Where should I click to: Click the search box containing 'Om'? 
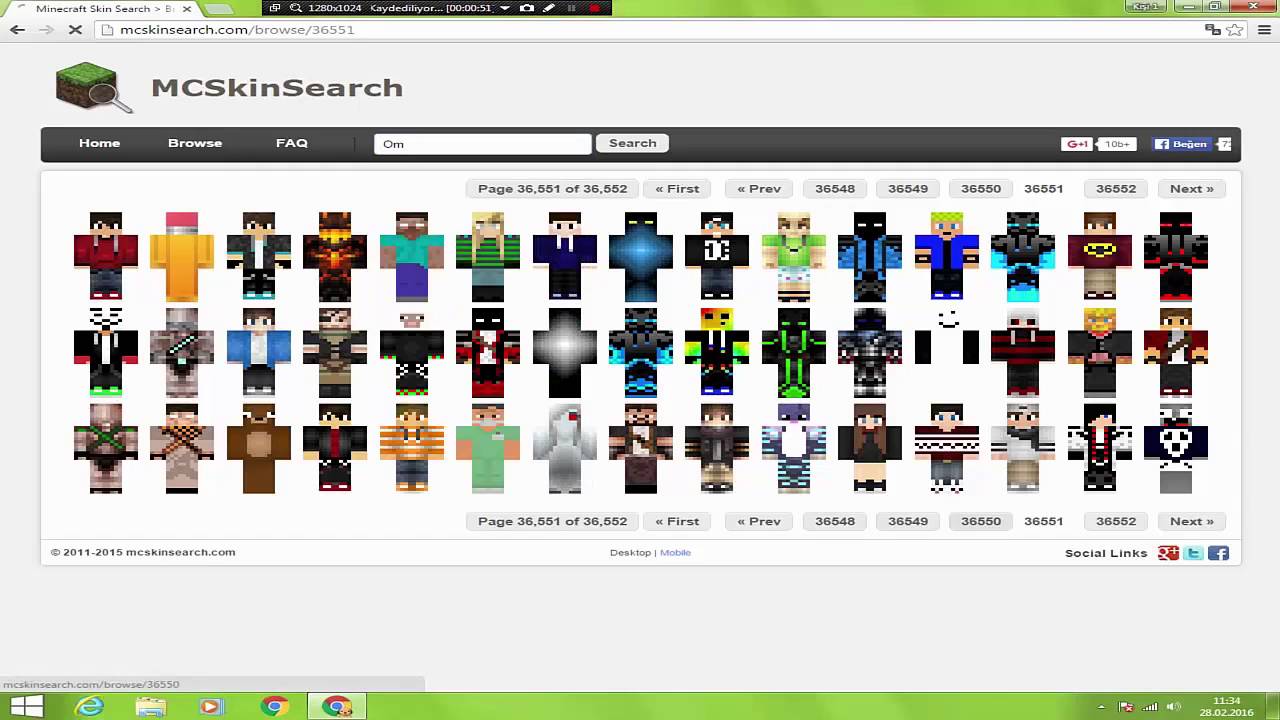pyautogui.click(x=483, y=144)
